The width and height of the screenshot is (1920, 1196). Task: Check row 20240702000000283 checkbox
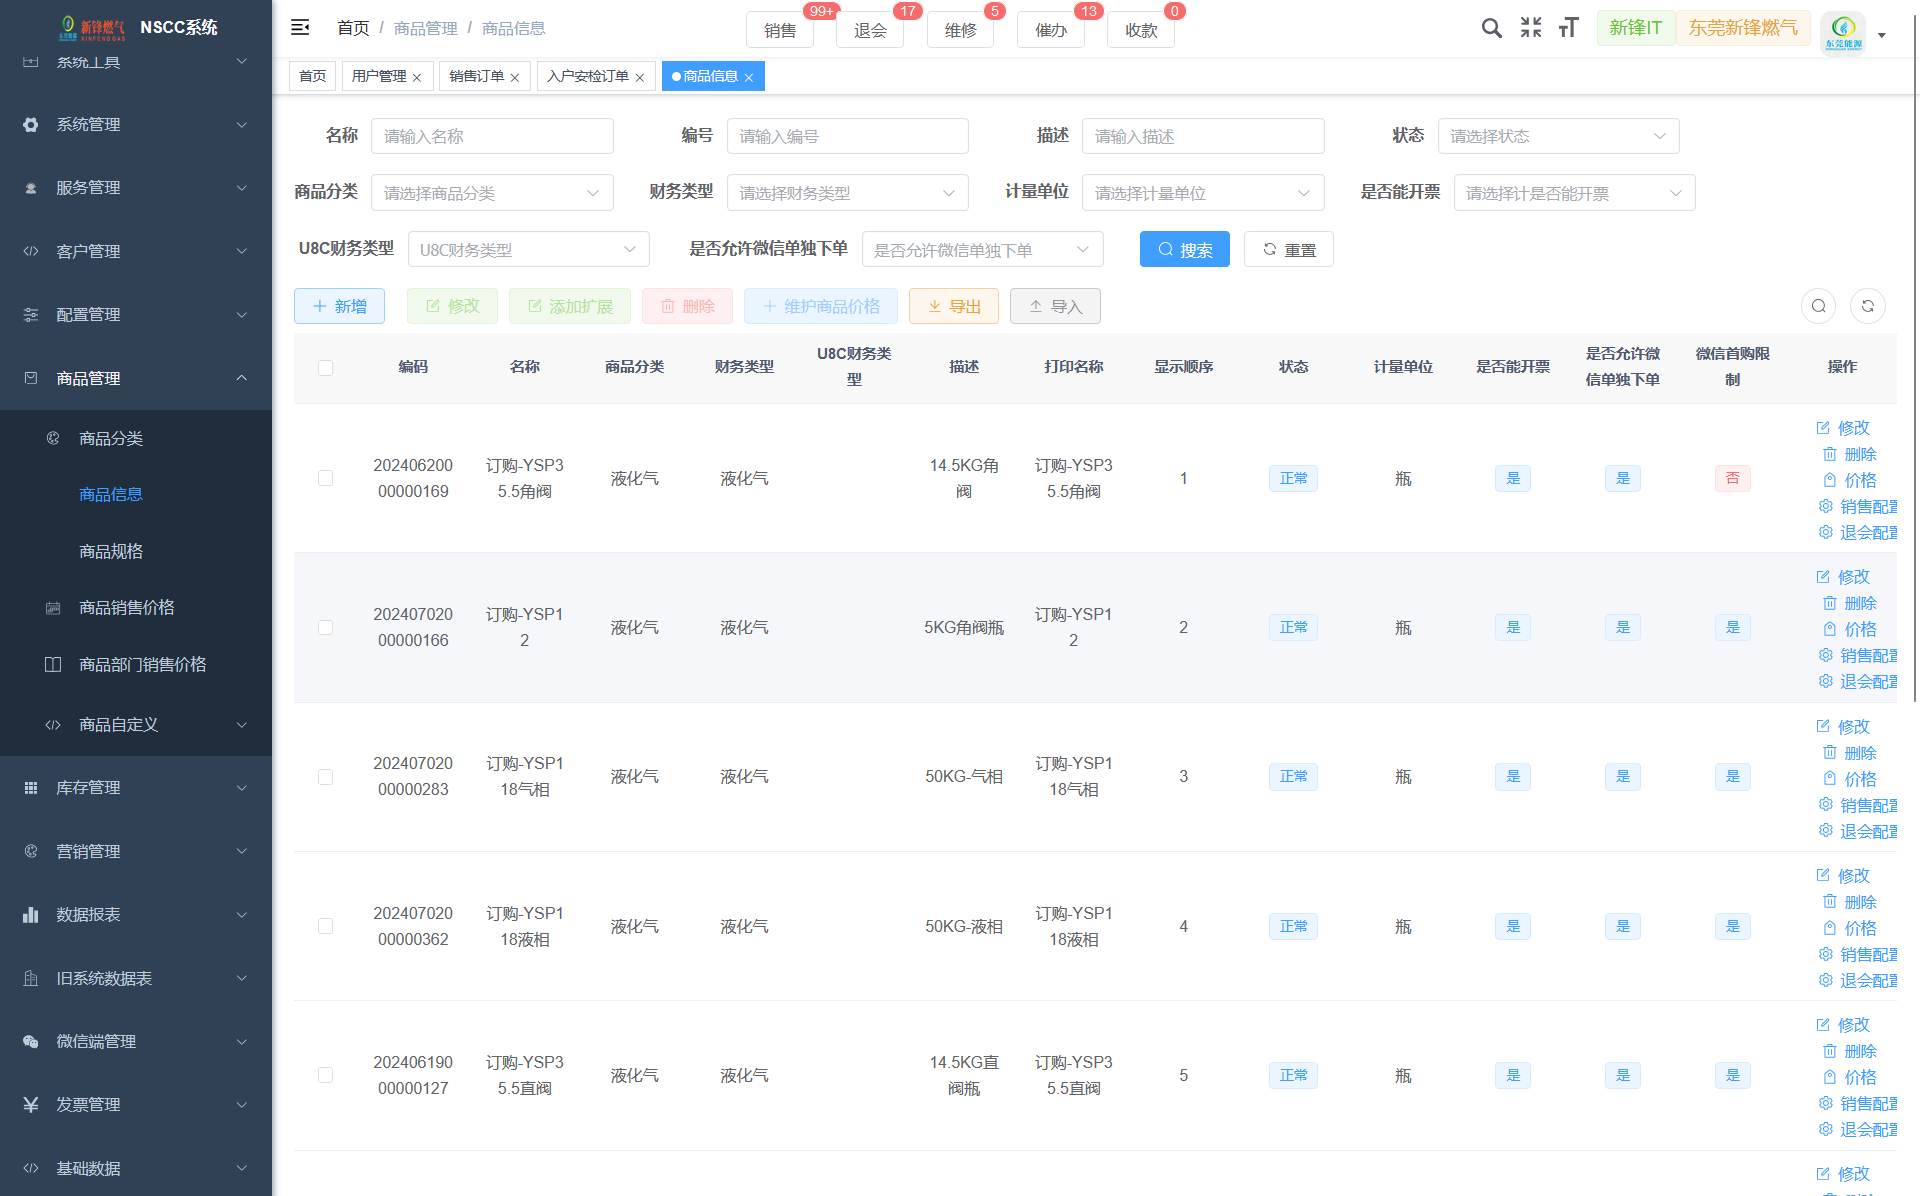325,777
